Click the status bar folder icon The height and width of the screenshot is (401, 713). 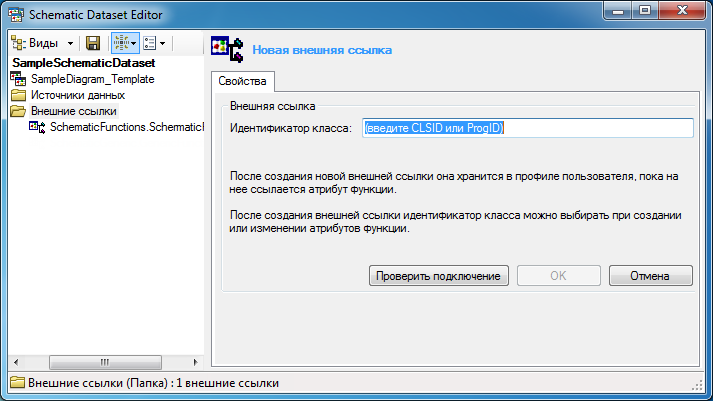pyautogui.click(x=17, y=383)
